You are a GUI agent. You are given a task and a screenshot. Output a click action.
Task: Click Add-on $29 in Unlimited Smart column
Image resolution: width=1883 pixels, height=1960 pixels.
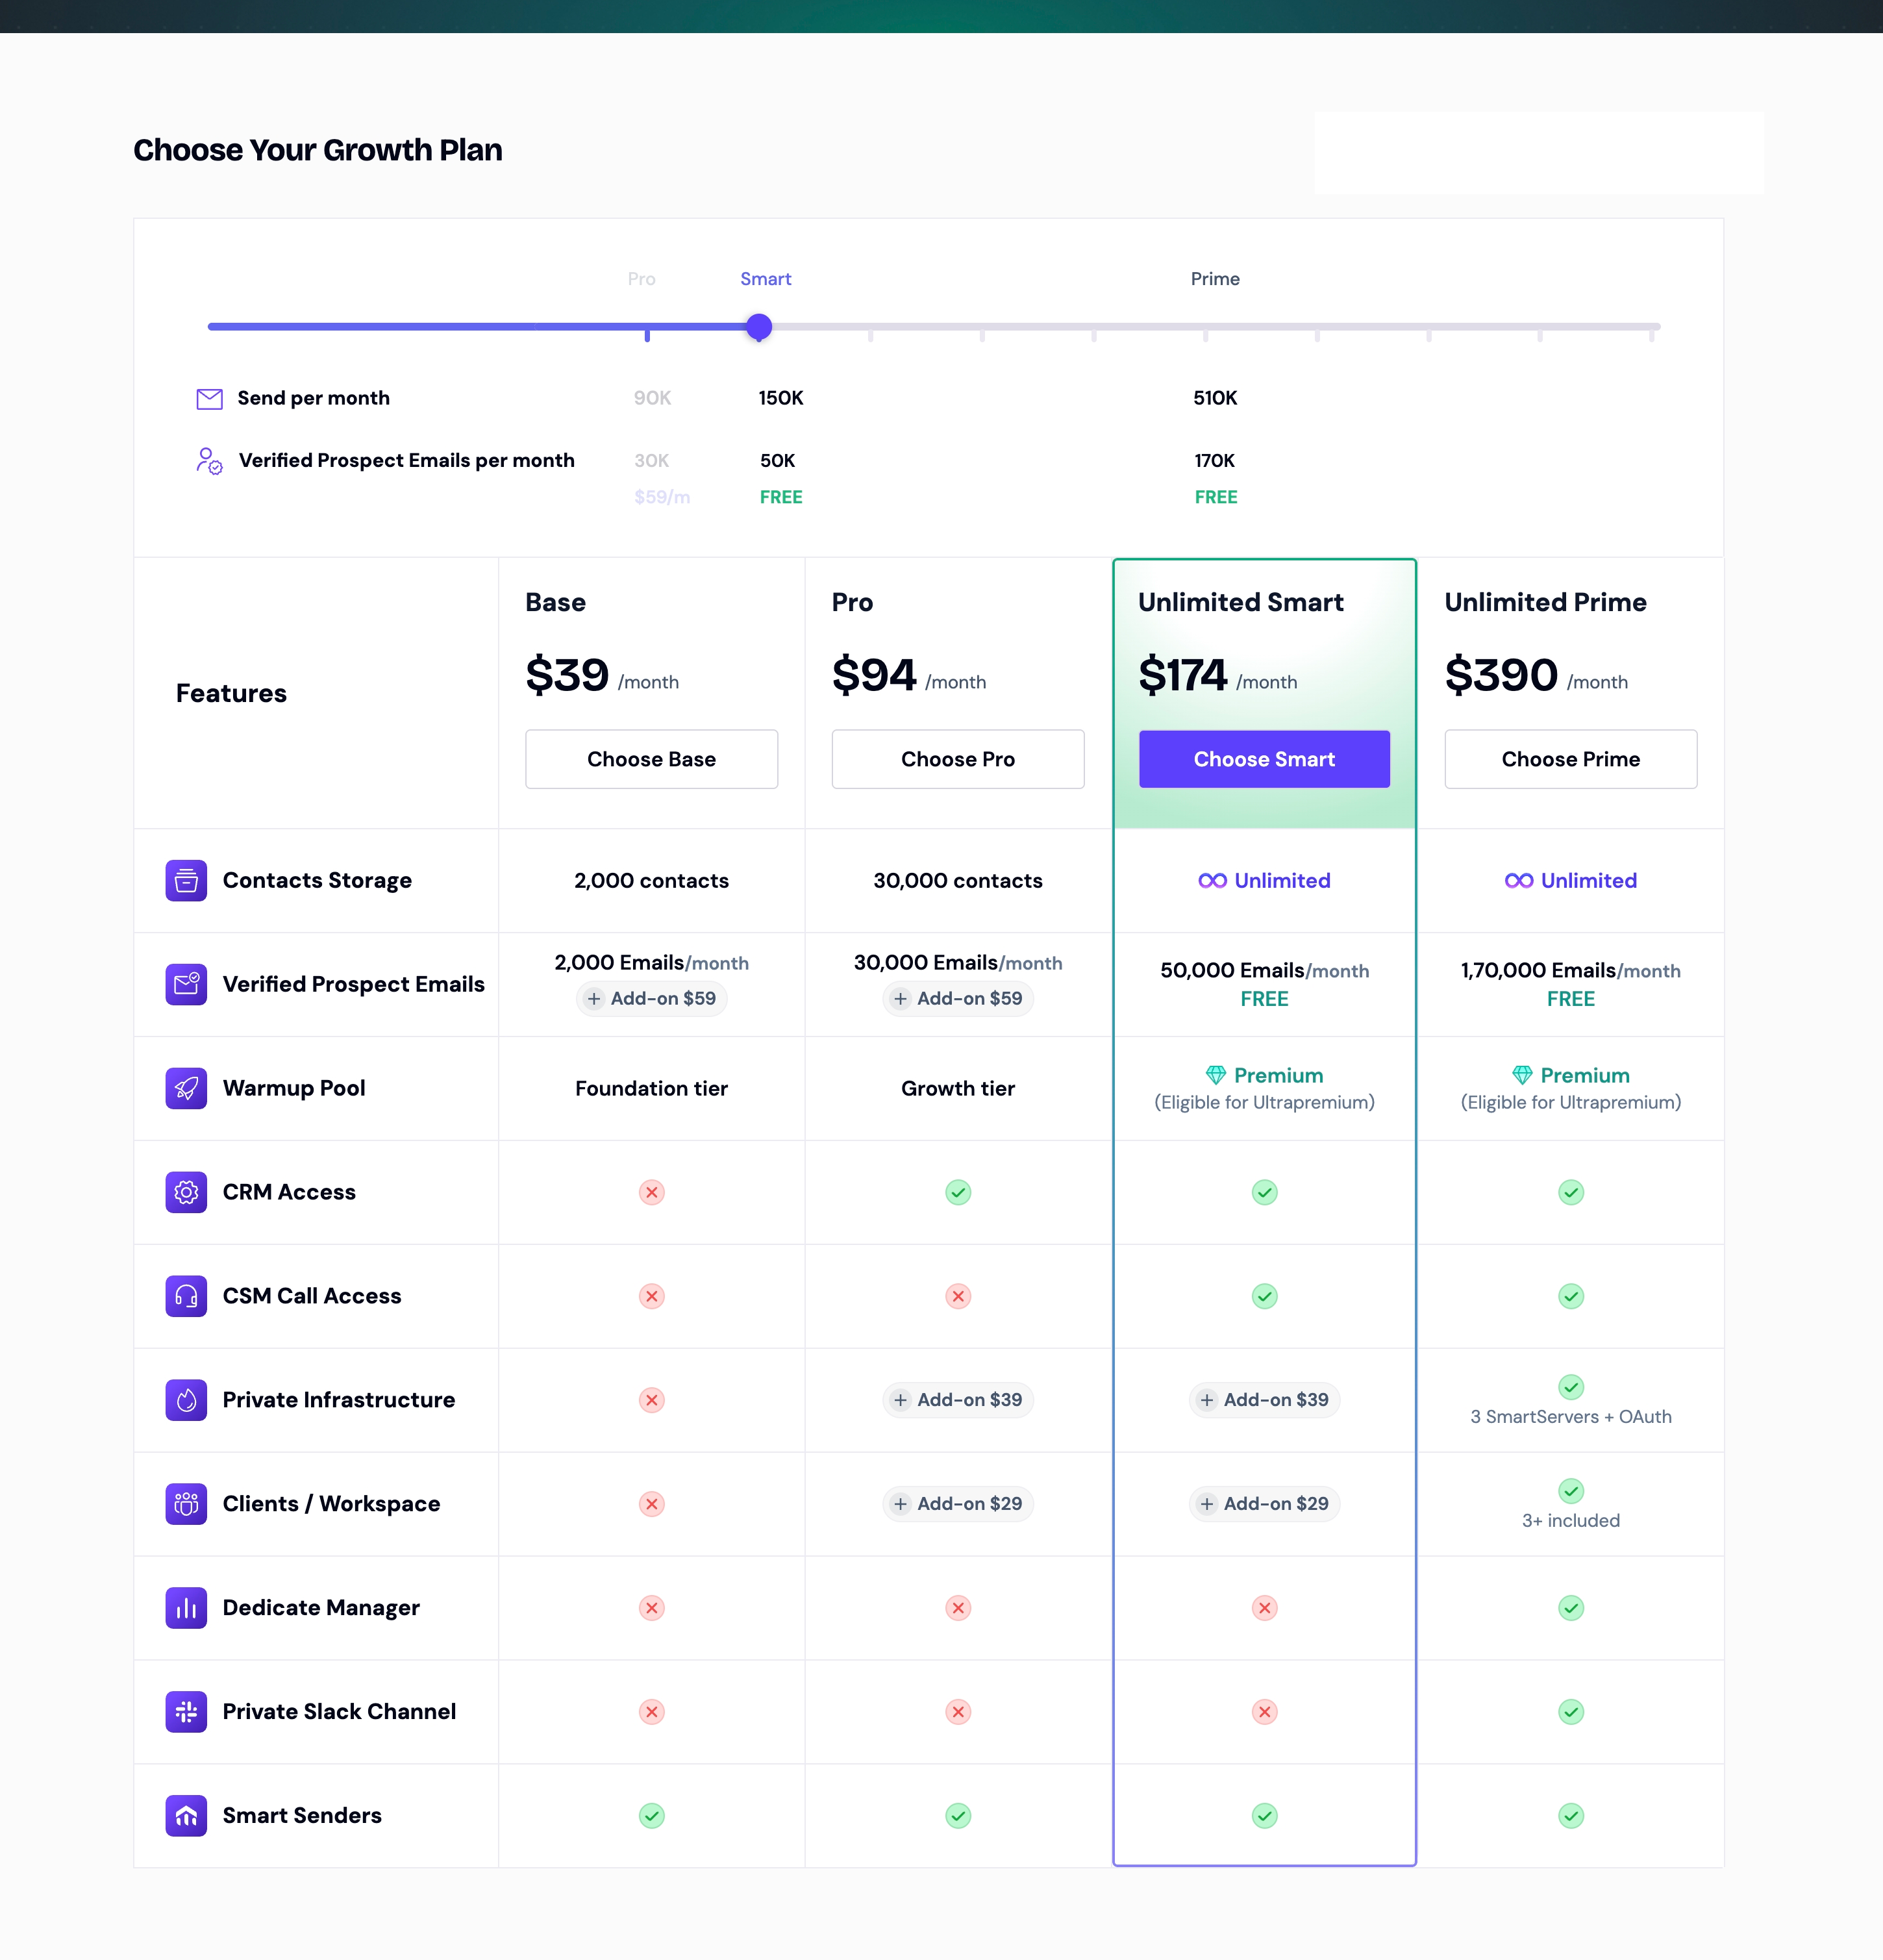1264,1504
